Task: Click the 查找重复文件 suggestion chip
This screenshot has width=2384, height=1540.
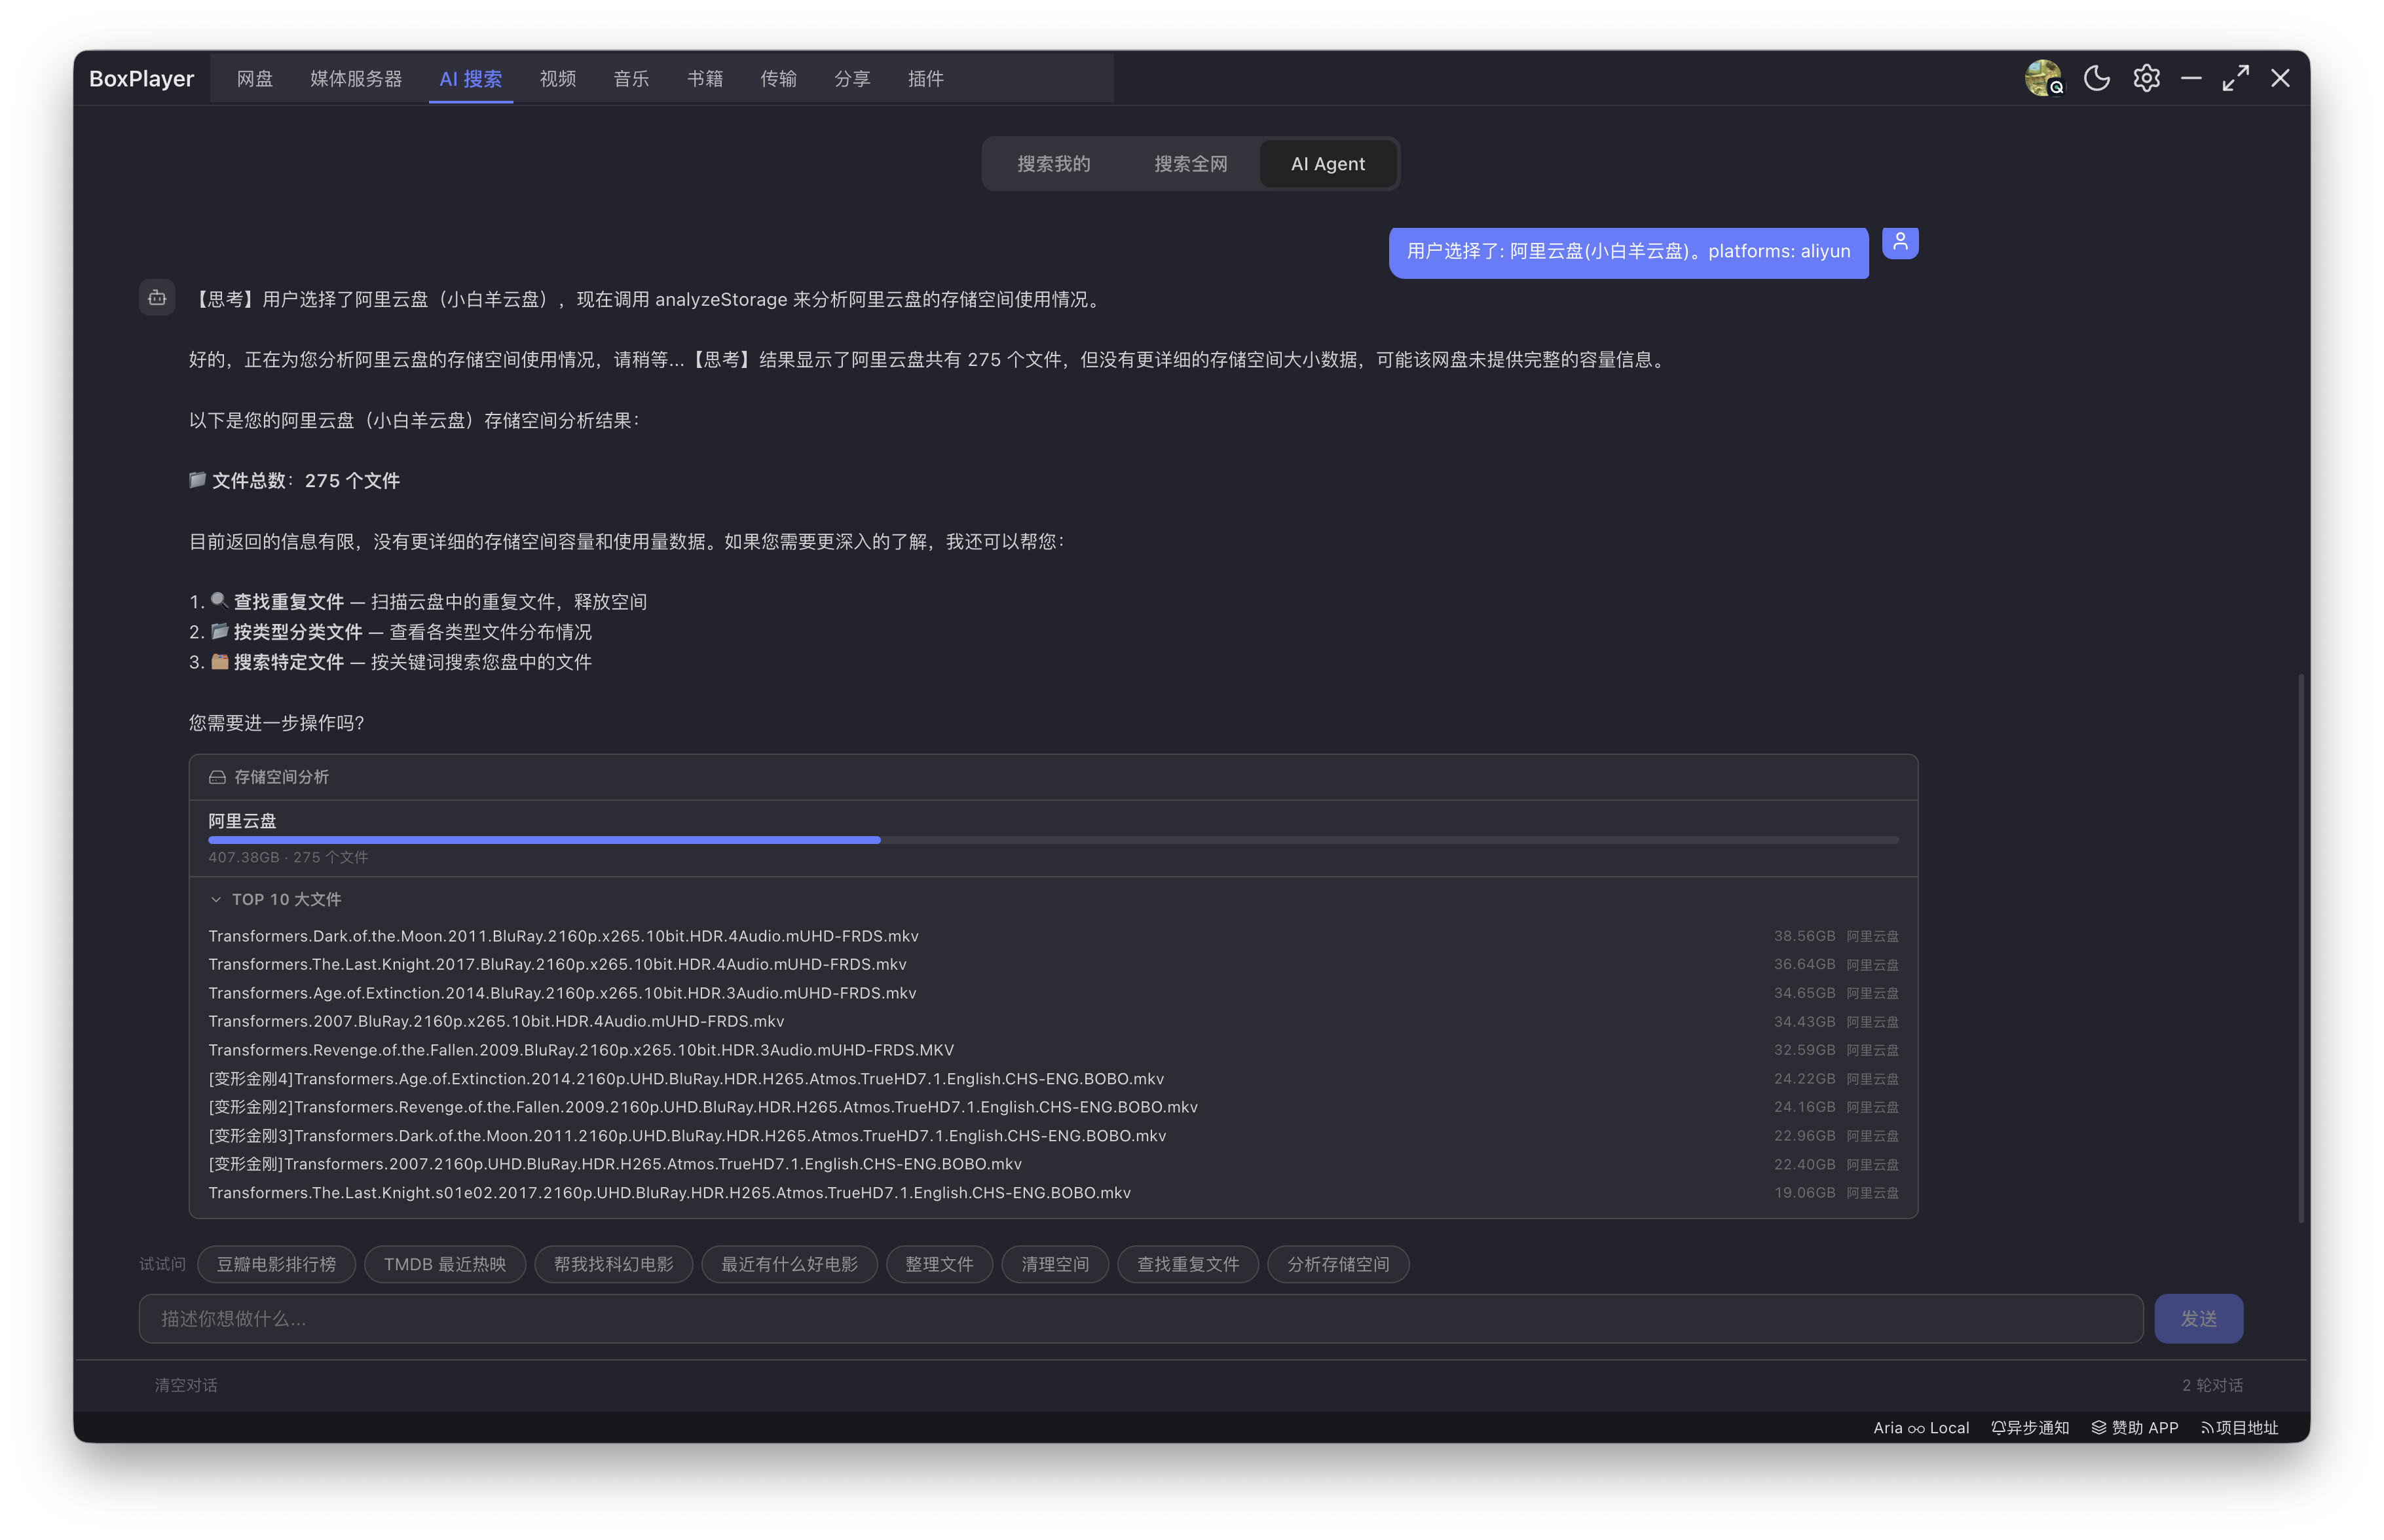Action: click(1188, 1264)
